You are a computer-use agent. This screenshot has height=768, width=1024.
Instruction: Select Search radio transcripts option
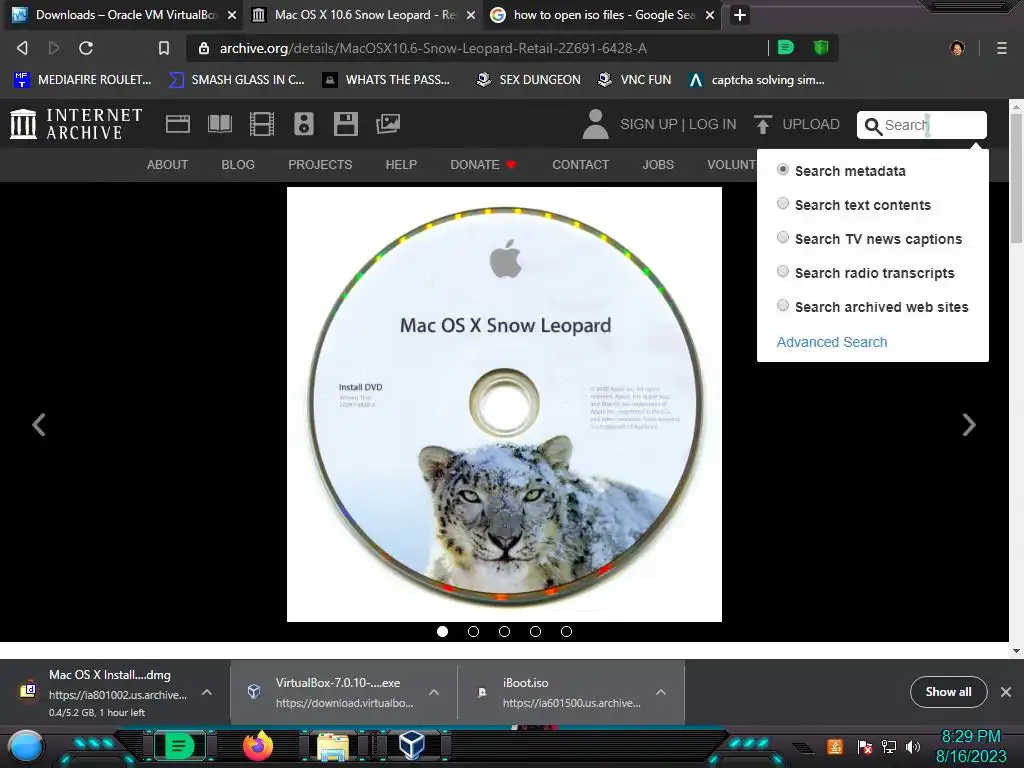783,272
